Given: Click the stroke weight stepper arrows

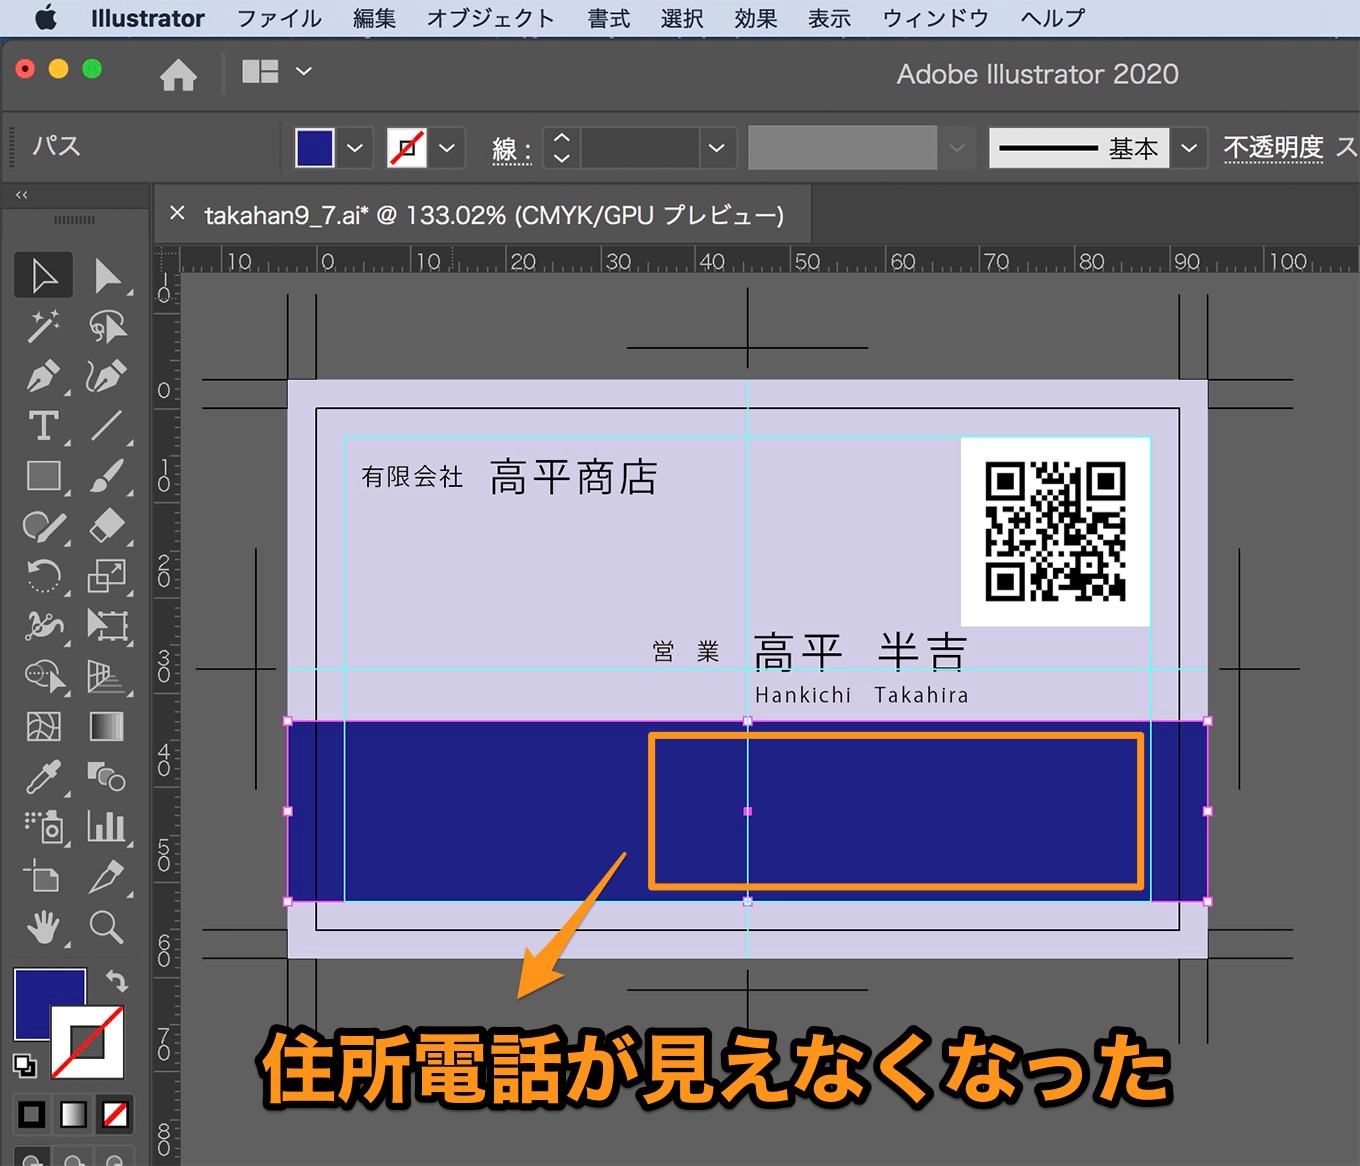Looking at the screenshot, I should [x=561, y=148].
